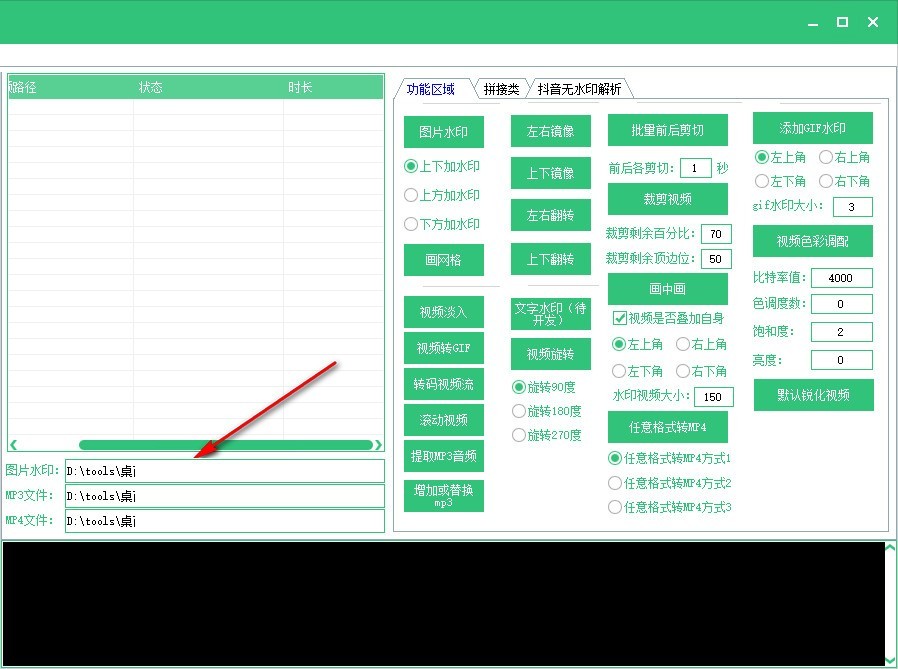Focus the 前后各剪切 seconds field
Screen dimensions: 898x669
point(696,168)
